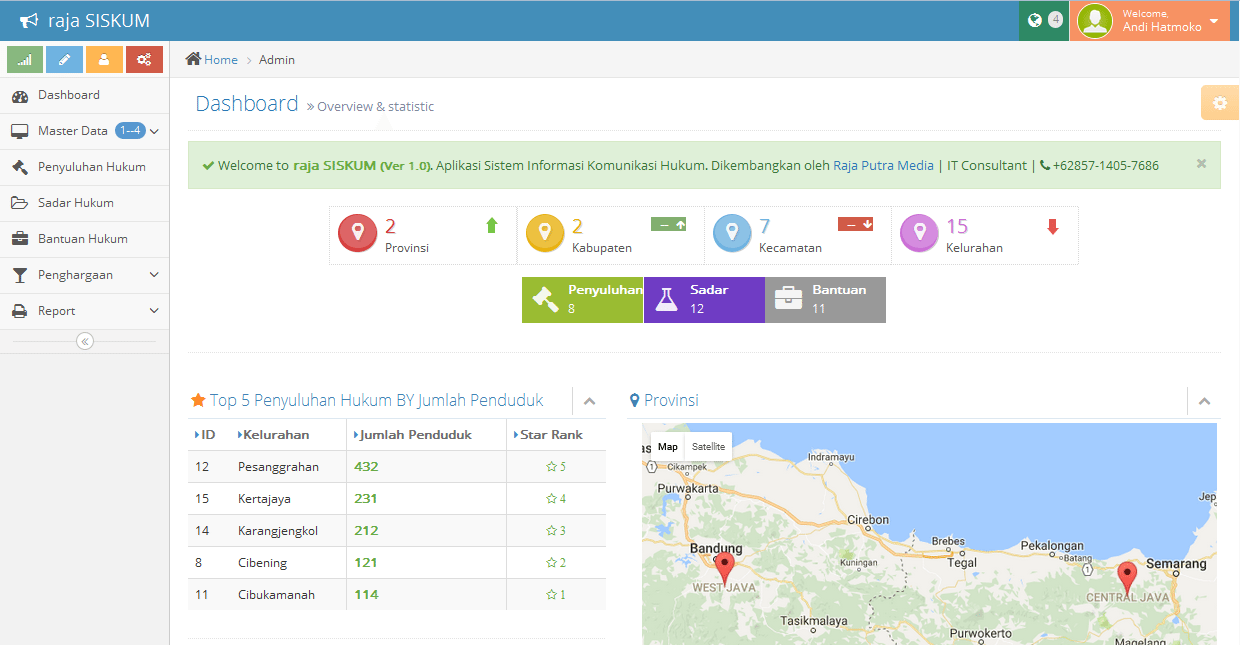Switch map to Satellite view

[708, 447]
